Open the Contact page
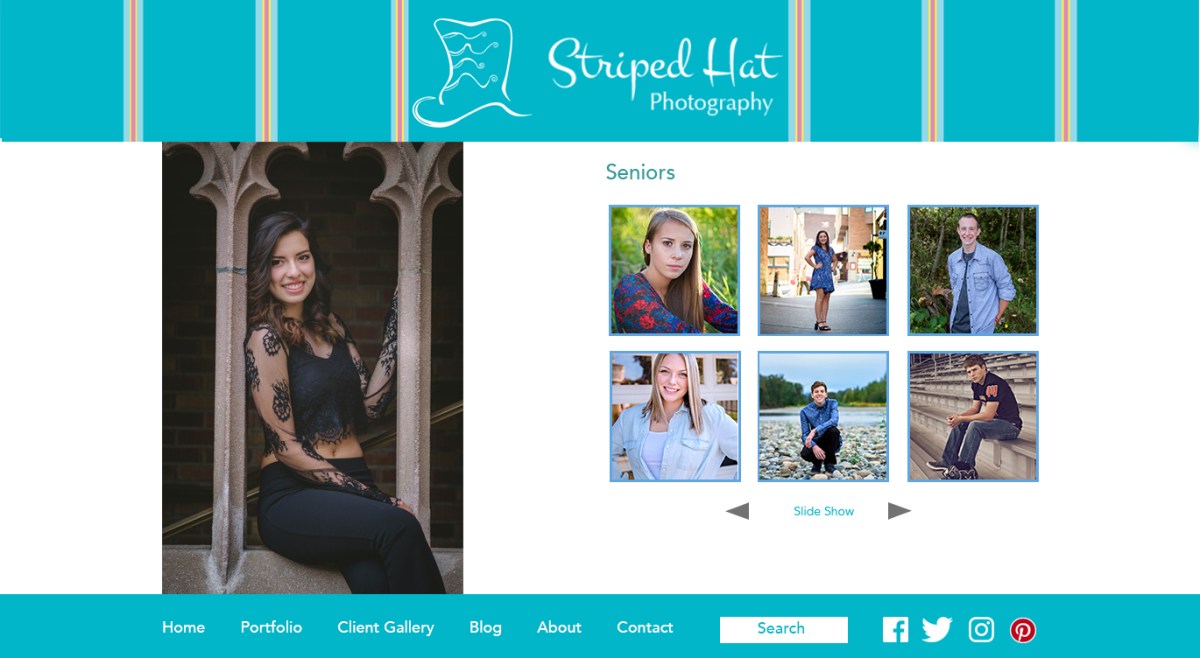 pyautogui.click(x=644, y=627)
